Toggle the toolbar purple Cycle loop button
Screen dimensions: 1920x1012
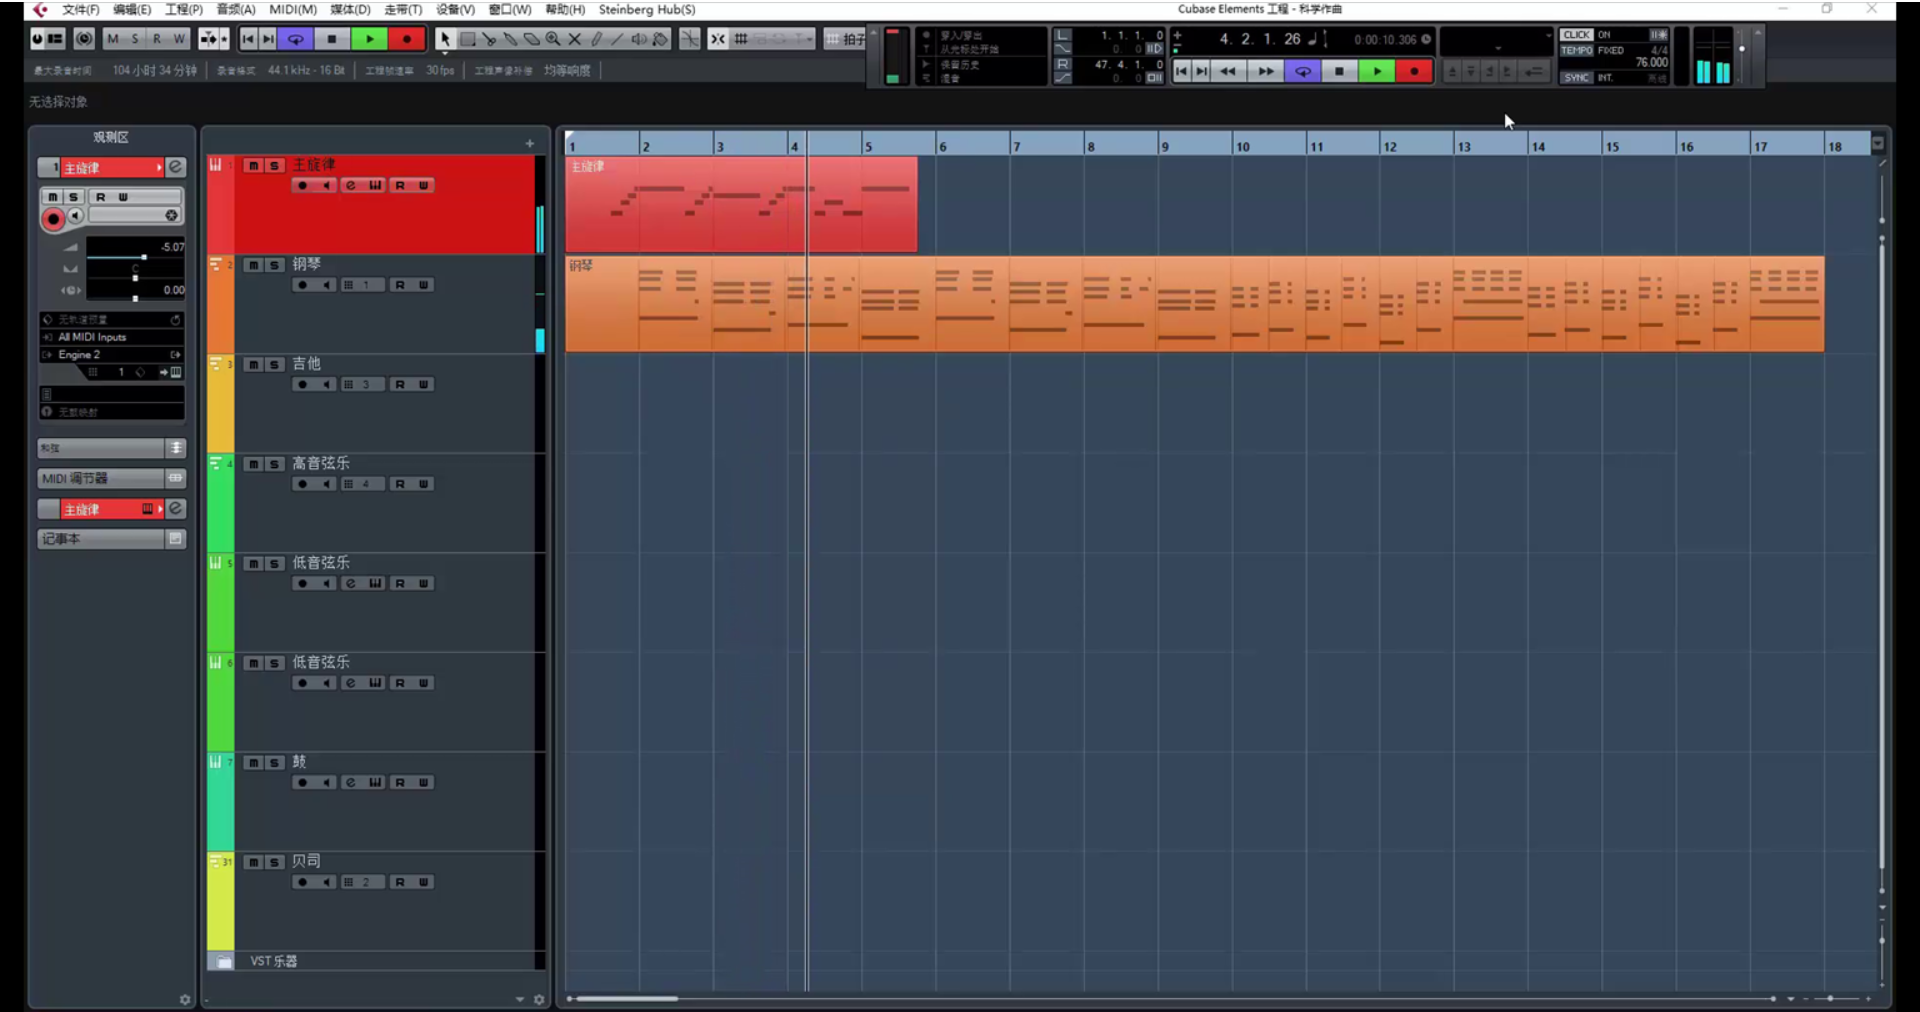click(x=296, y=39)
